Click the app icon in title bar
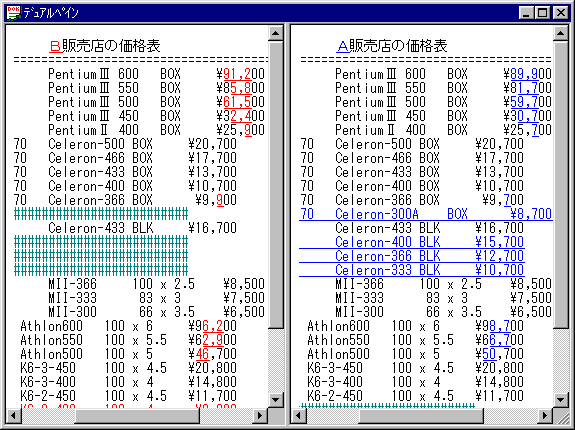 14,13
